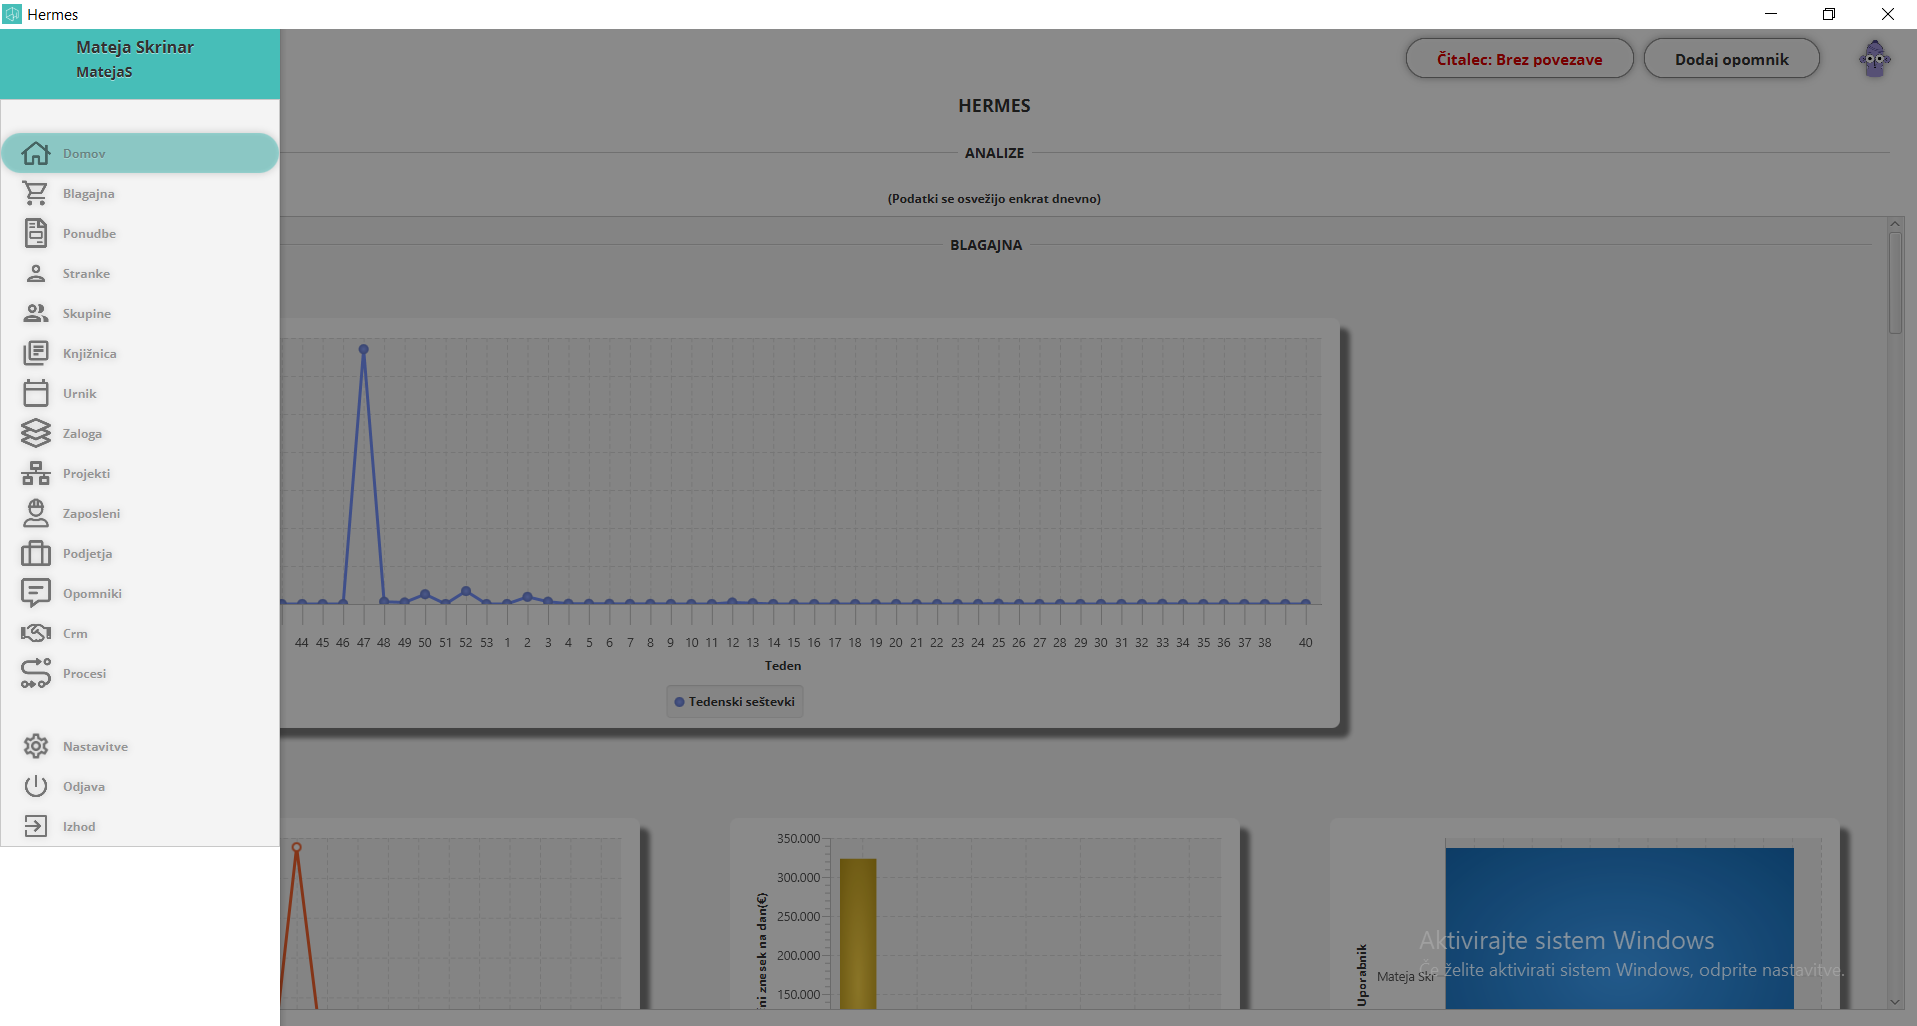Open Knjižnica menu label
1917x1026 pixels.
tap(90, 353)
